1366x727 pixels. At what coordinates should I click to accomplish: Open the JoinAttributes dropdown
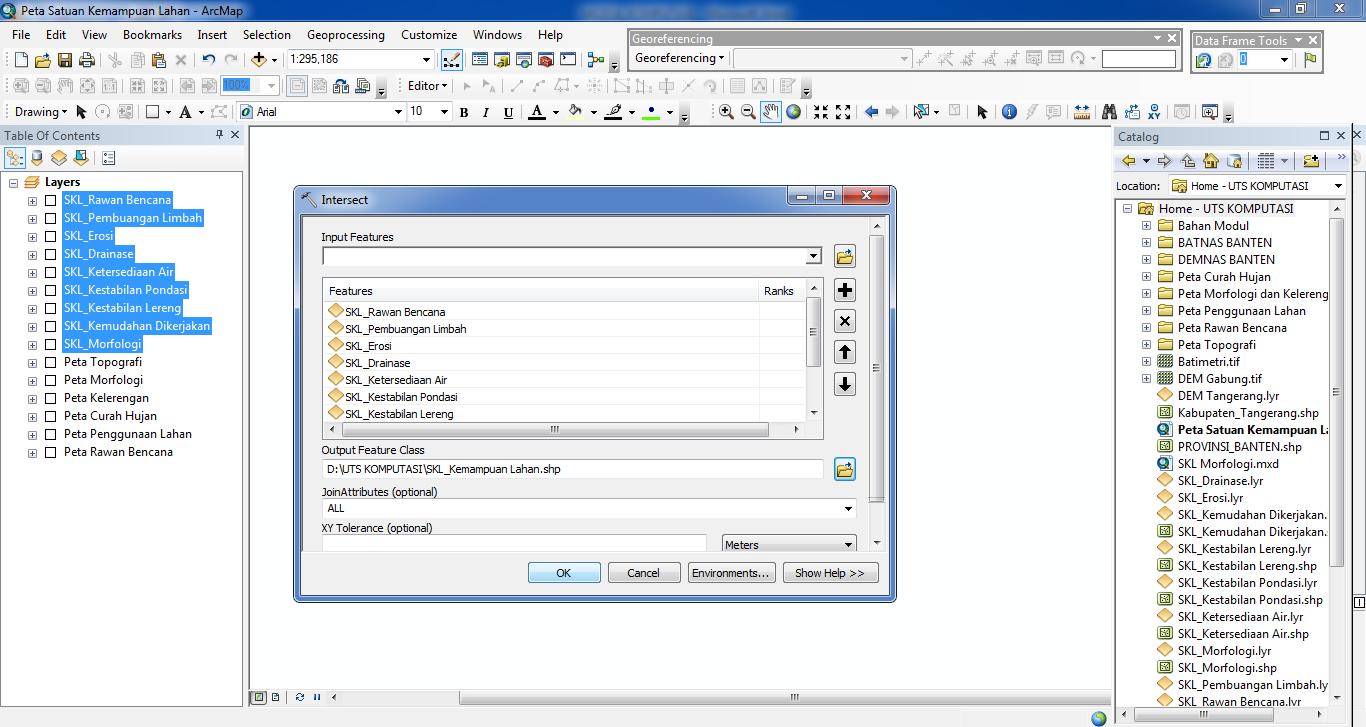tap(849, 509)
